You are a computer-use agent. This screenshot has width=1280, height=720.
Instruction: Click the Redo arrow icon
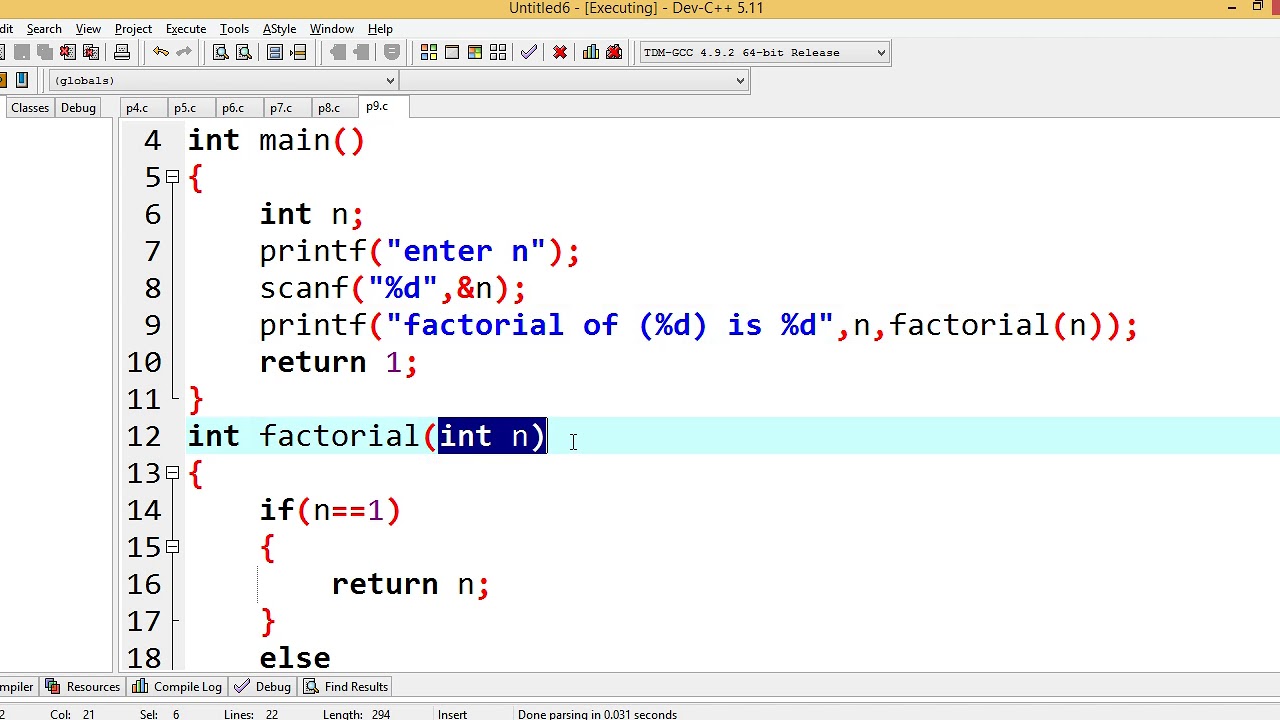[184, 52]
